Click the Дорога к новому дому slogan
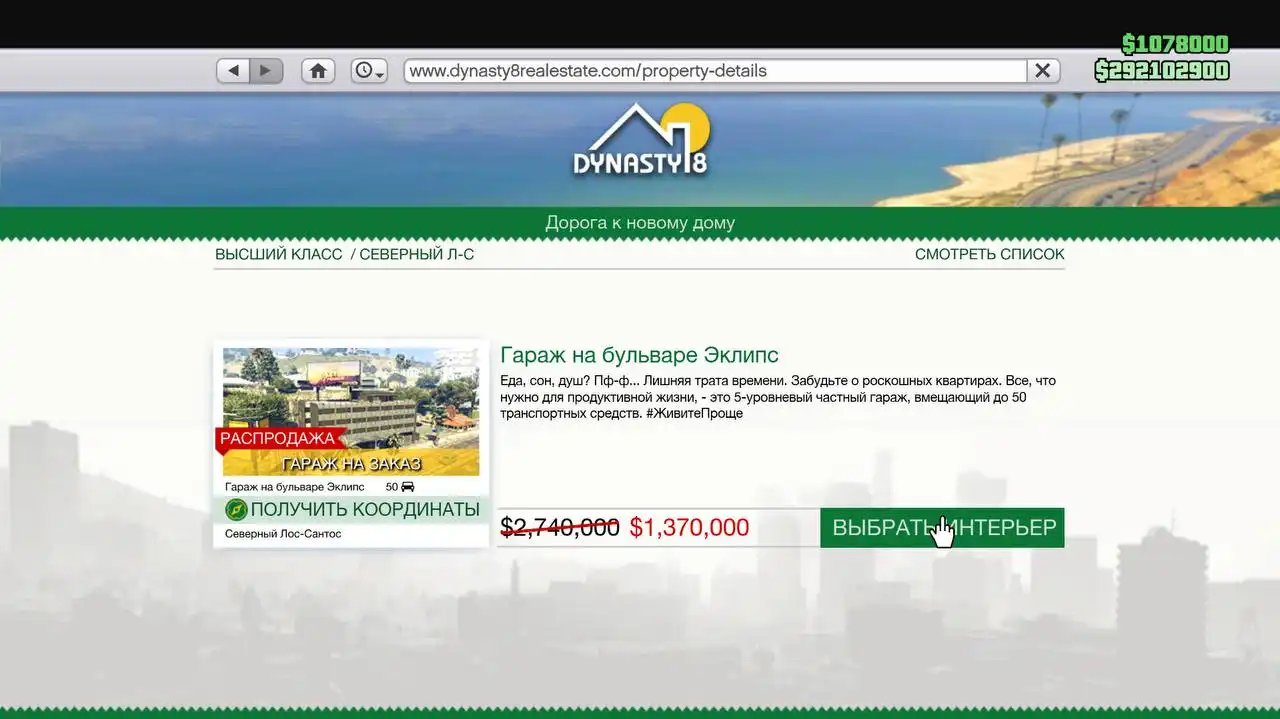This screenshot has height=719, width=1280. (x=640, y=223)
